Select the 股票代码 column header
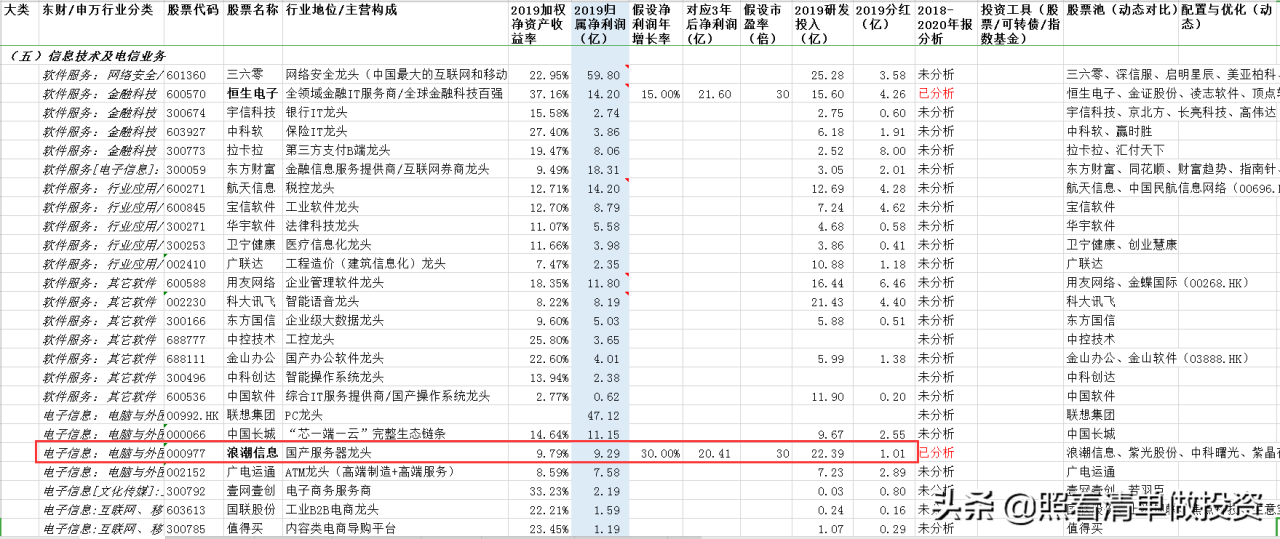The width and height of the screenshot is (1280, 539). coord(193,9)
